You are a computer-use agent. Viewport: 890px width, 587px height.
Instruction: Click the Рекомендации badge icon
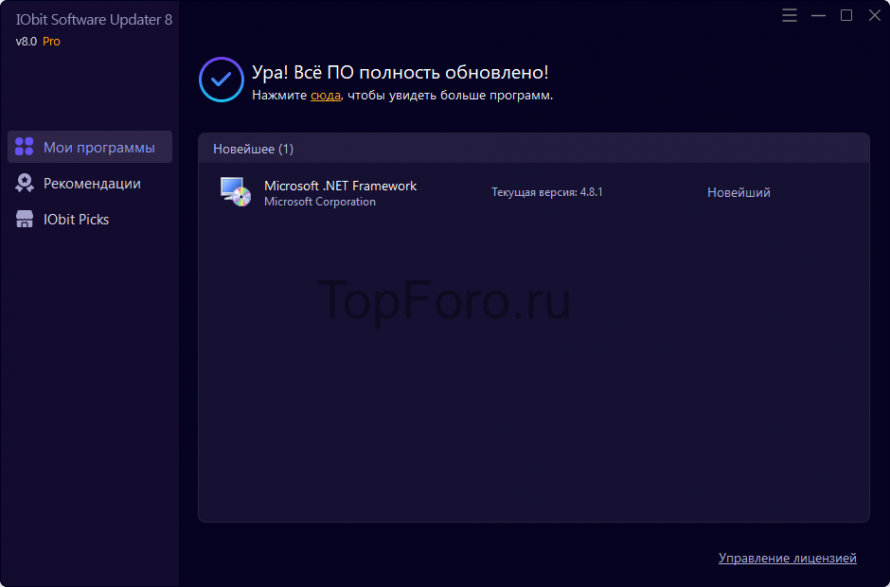24,183
